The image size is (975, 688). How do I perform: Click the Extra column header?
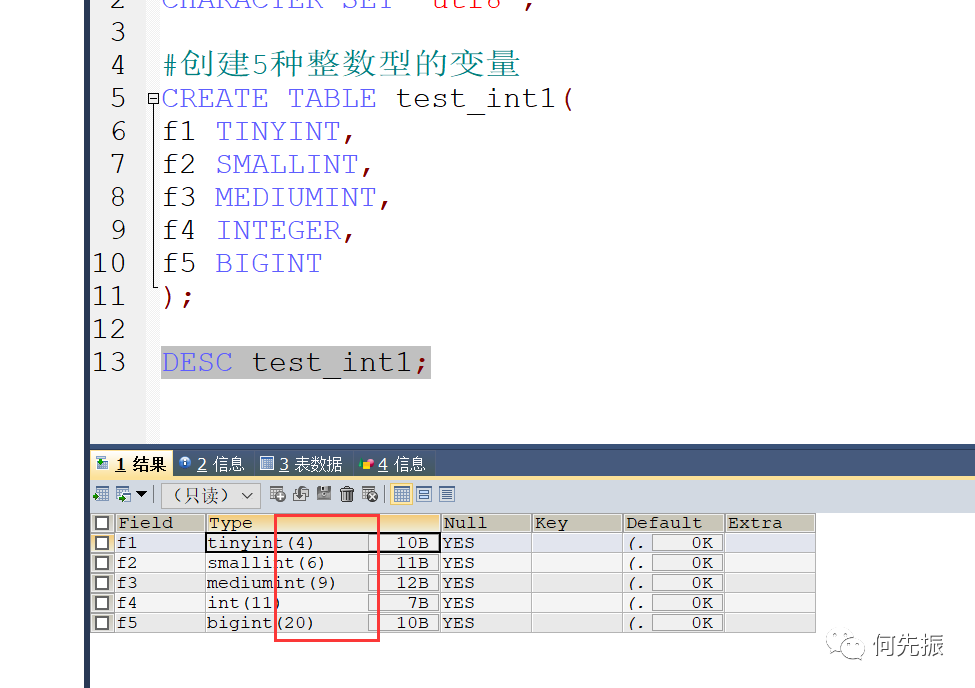click(x=770, y=523)
